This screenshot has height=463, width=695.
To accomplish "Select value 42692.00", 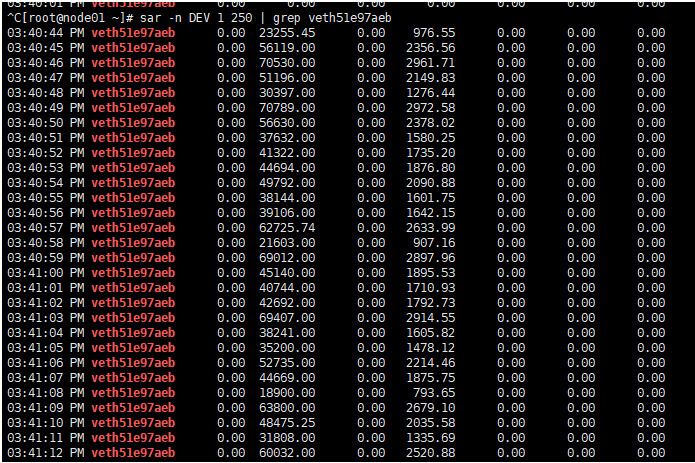I will [x=287, y=303].
